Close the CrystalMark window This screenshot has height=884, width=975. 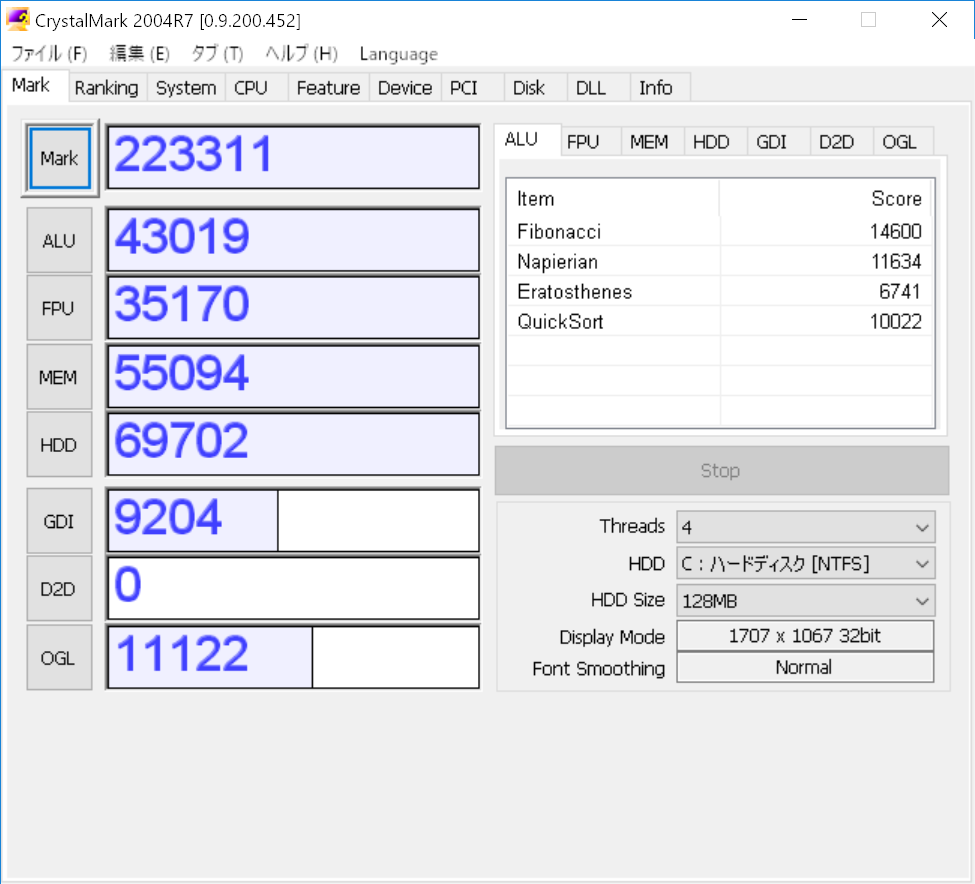939,20
